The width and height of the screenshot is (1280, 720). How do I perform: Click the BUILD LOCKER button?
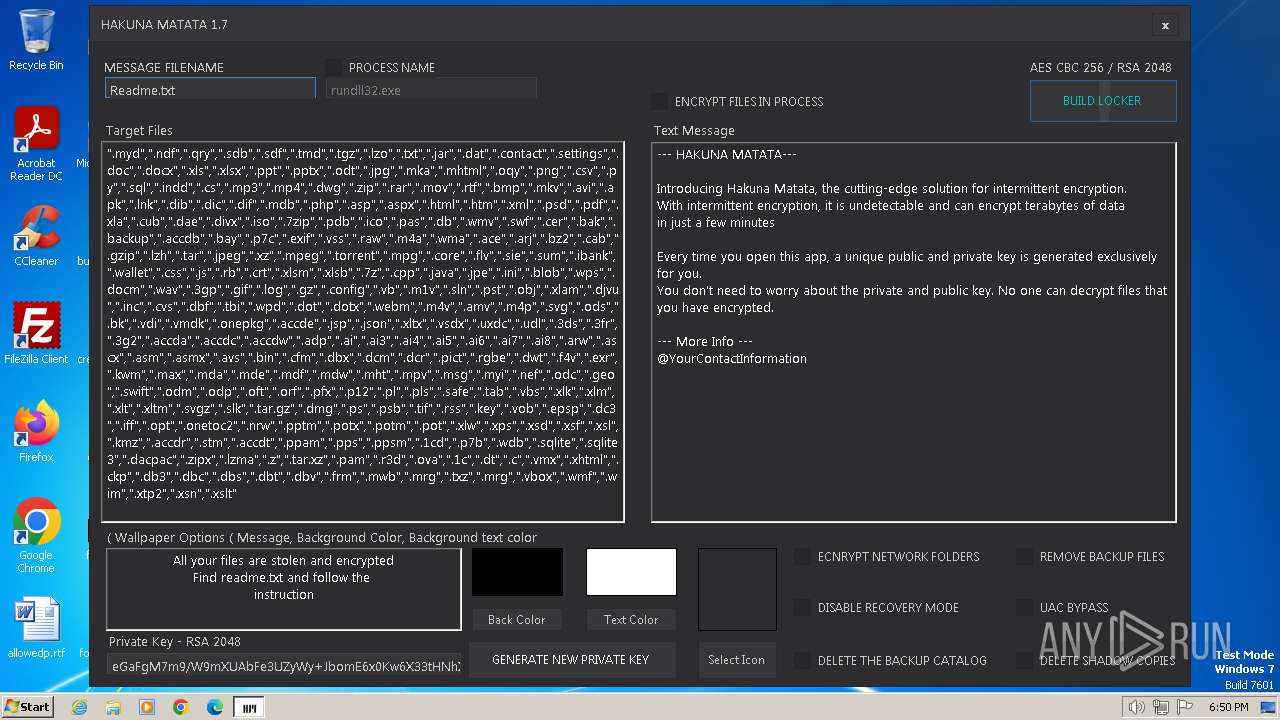click(1103, 101)
